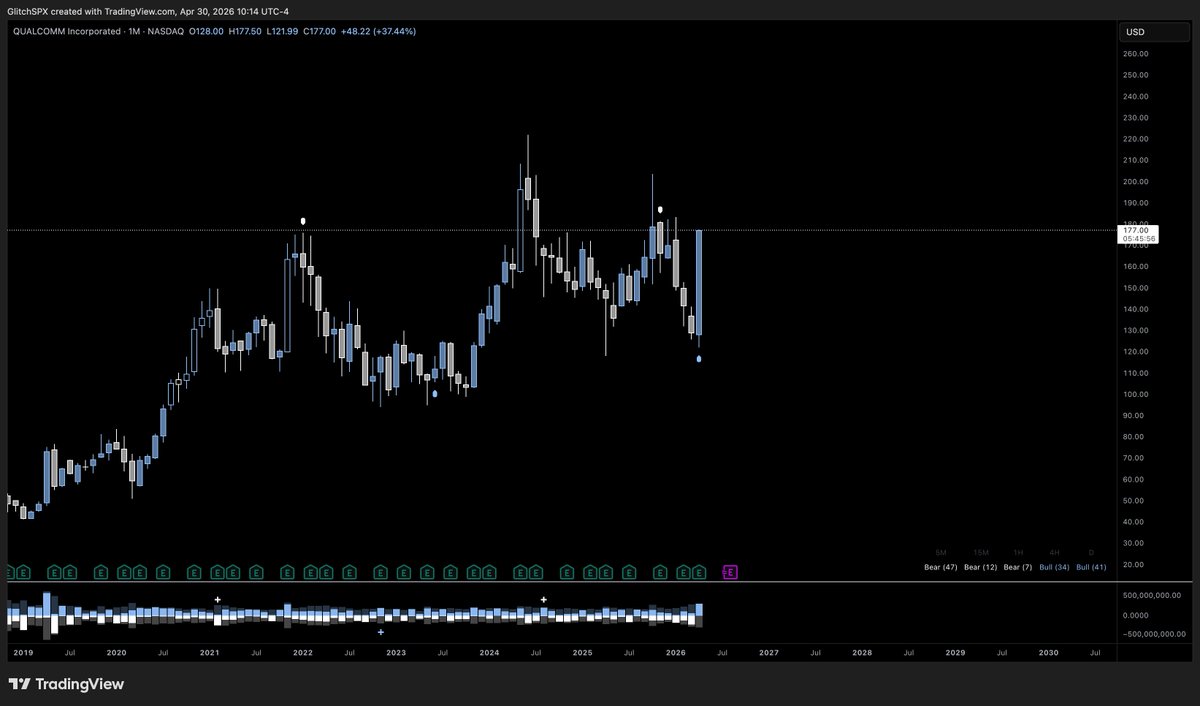The image size is (1200, 706).
Task: Click the −500,000,000.00 volume axis label
Action: coord(1154,634)
